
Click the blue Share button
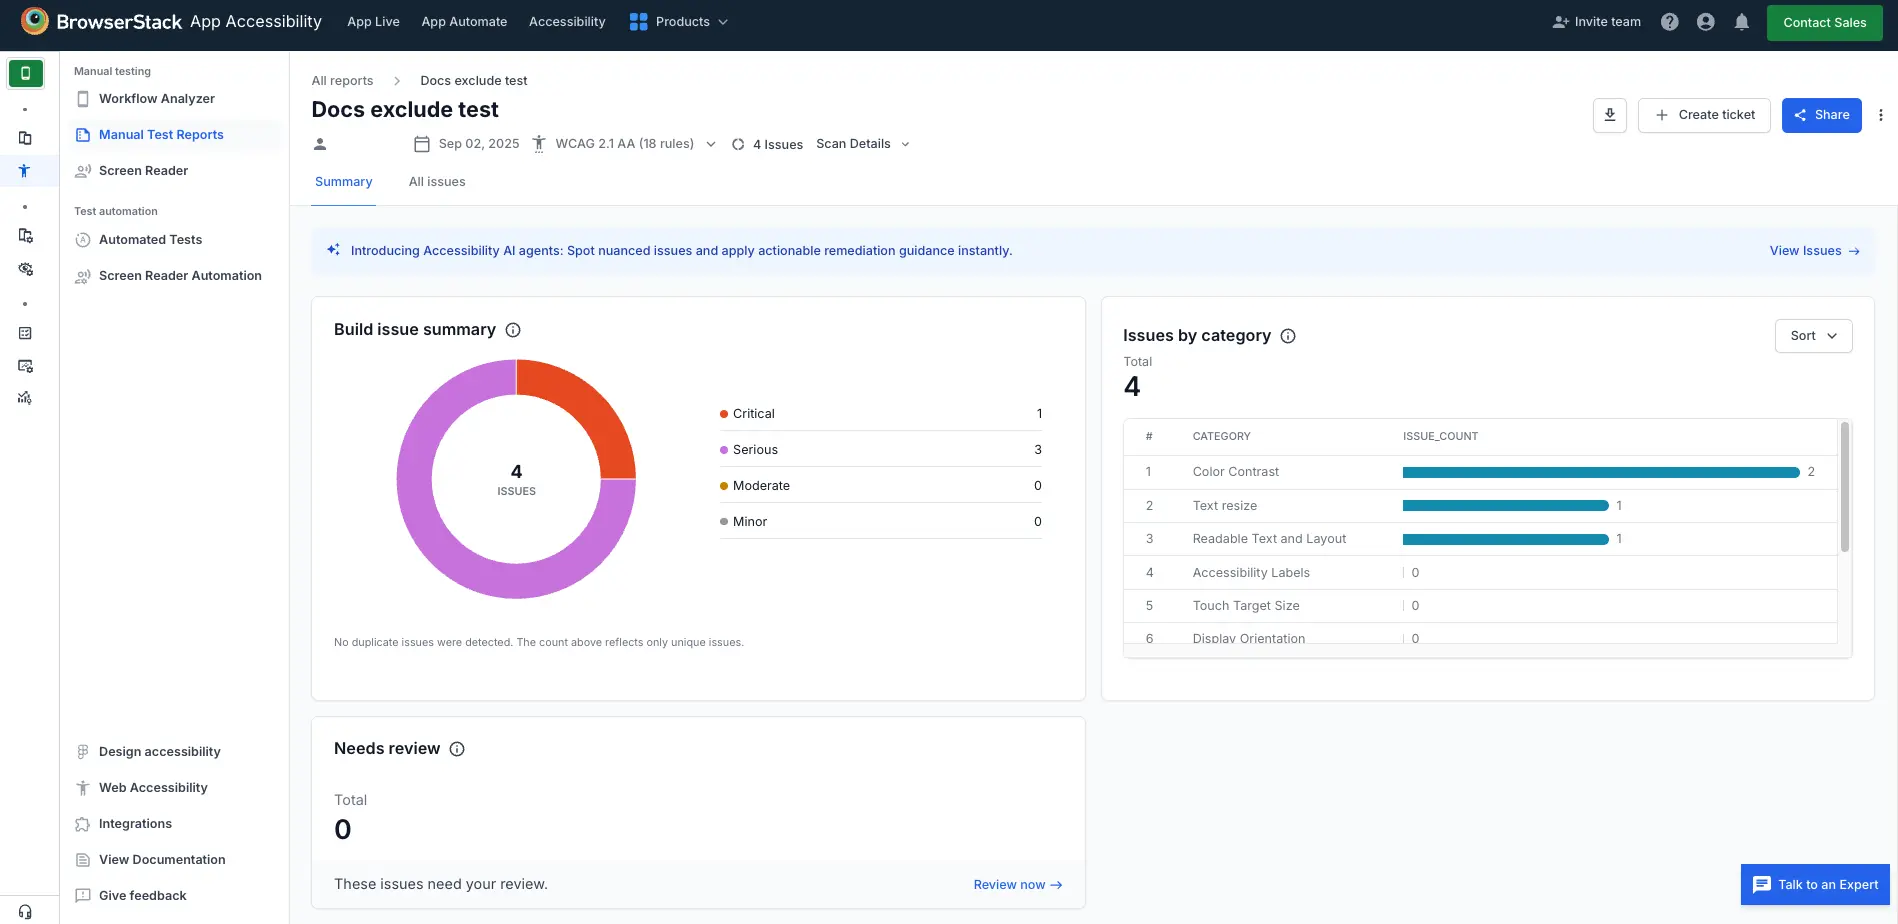pyautogui.click(x=1821, y=115)
